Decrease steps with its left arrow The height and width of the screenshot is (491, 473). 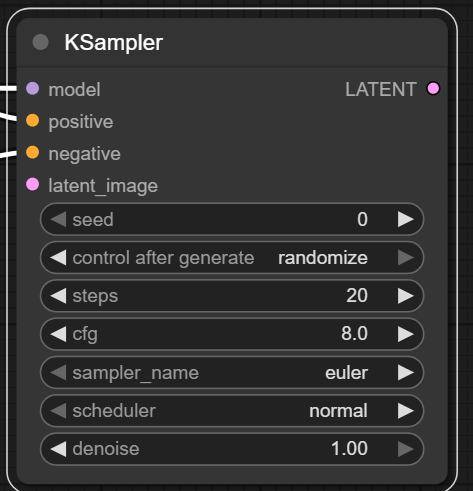[58, 296]
